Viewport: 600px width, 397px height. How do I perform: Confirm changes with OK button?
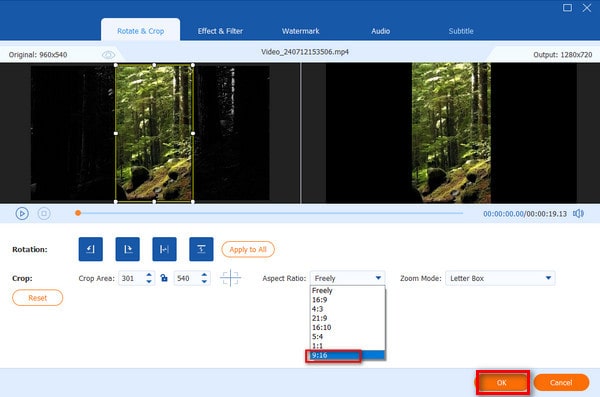[502, 382]
